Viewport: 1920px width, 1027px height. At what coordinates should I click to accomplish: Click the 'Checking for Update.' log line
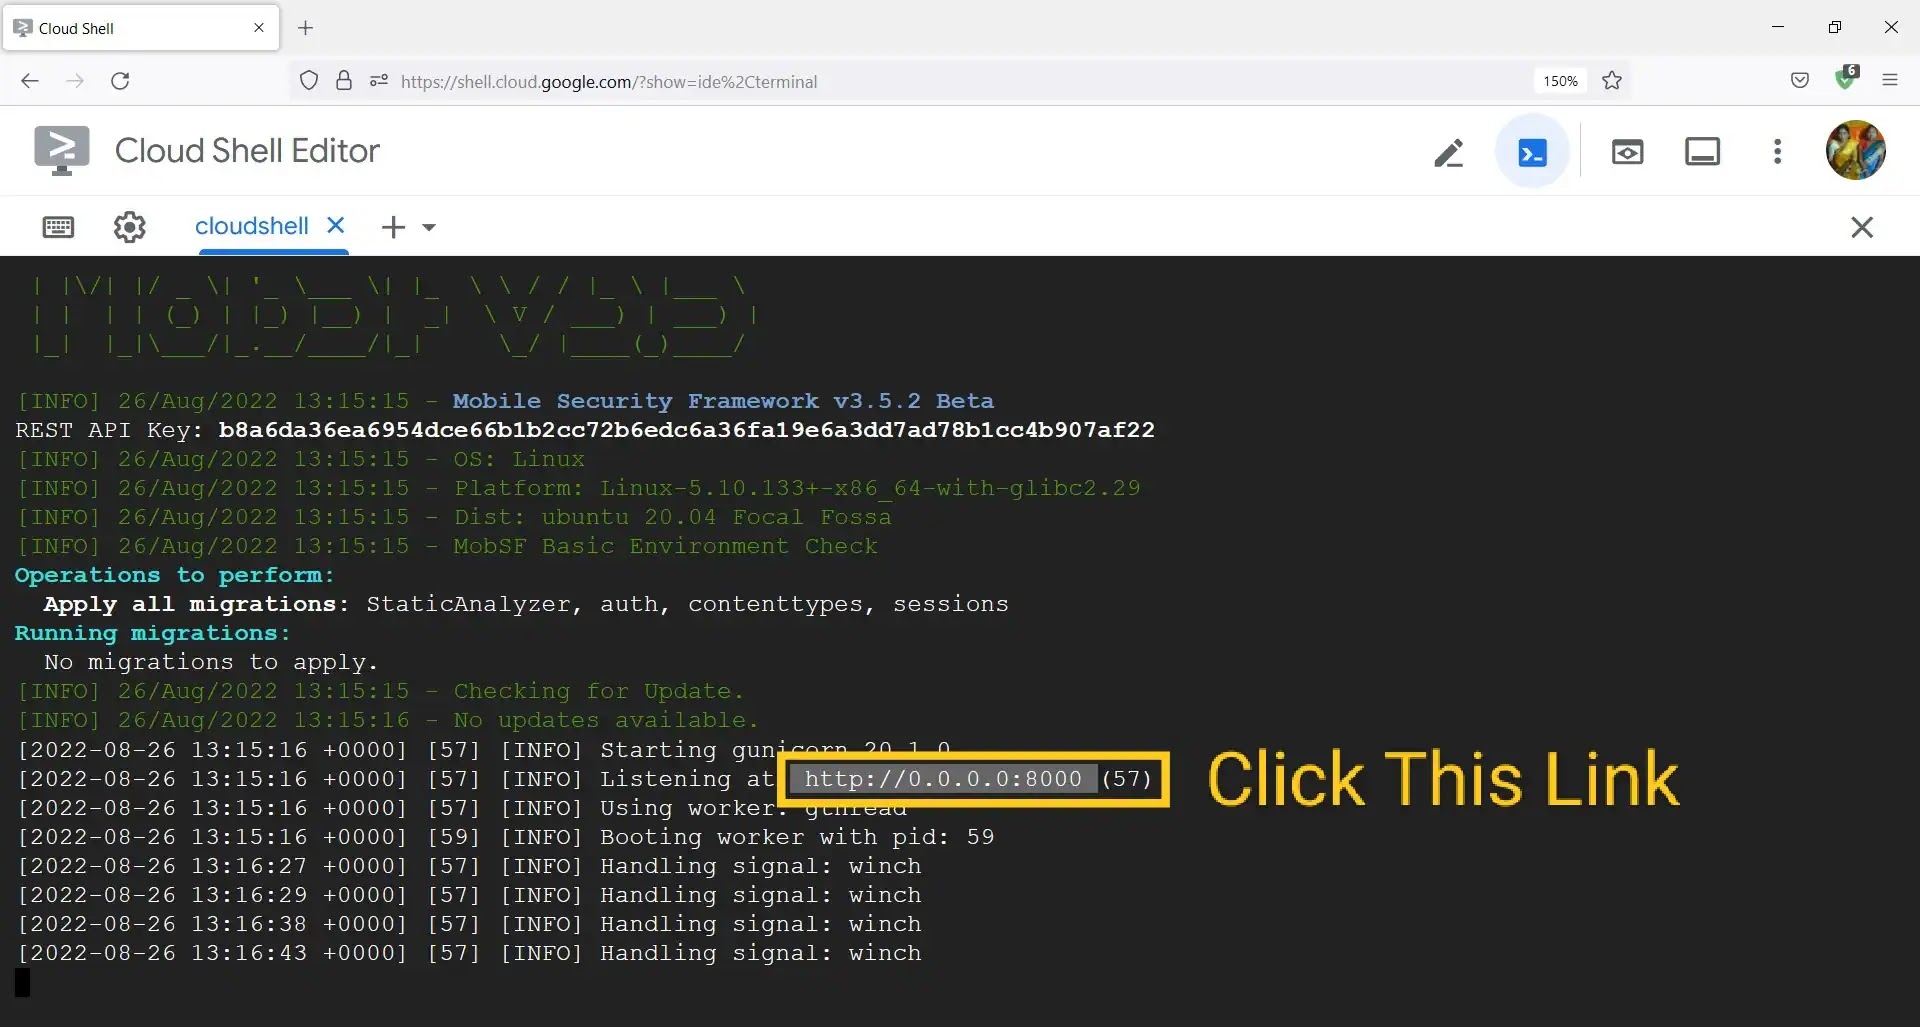381,691
